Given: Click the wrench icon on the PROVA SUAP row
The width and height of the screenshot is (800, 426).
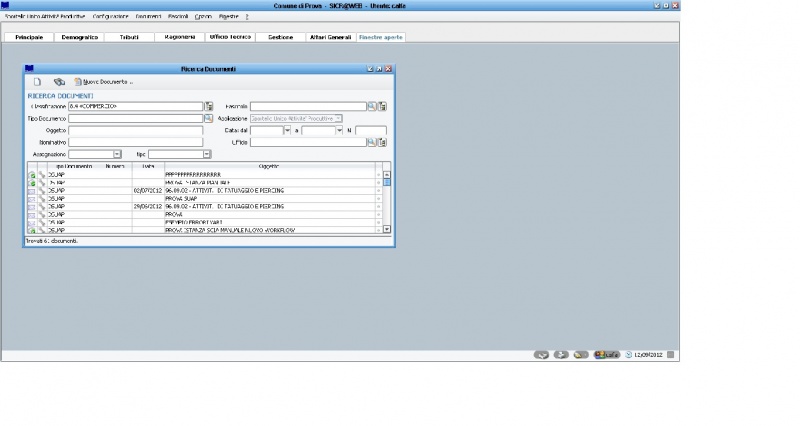Looking at the screenshot, I should point(42,198).
